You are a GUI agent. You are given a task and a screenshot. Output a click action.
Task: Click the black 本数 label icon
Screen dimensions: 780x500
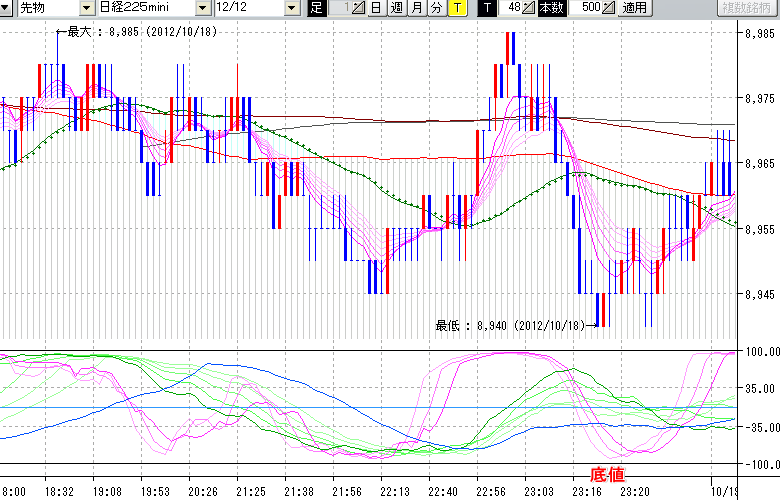[x=551, y=8]
